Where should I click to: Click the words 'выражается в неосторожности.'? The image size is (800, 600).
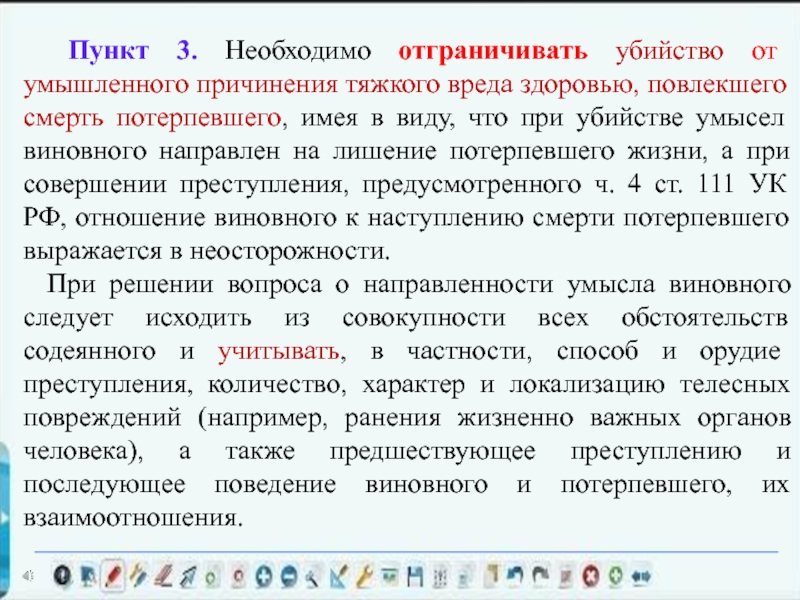pos(207,252)
